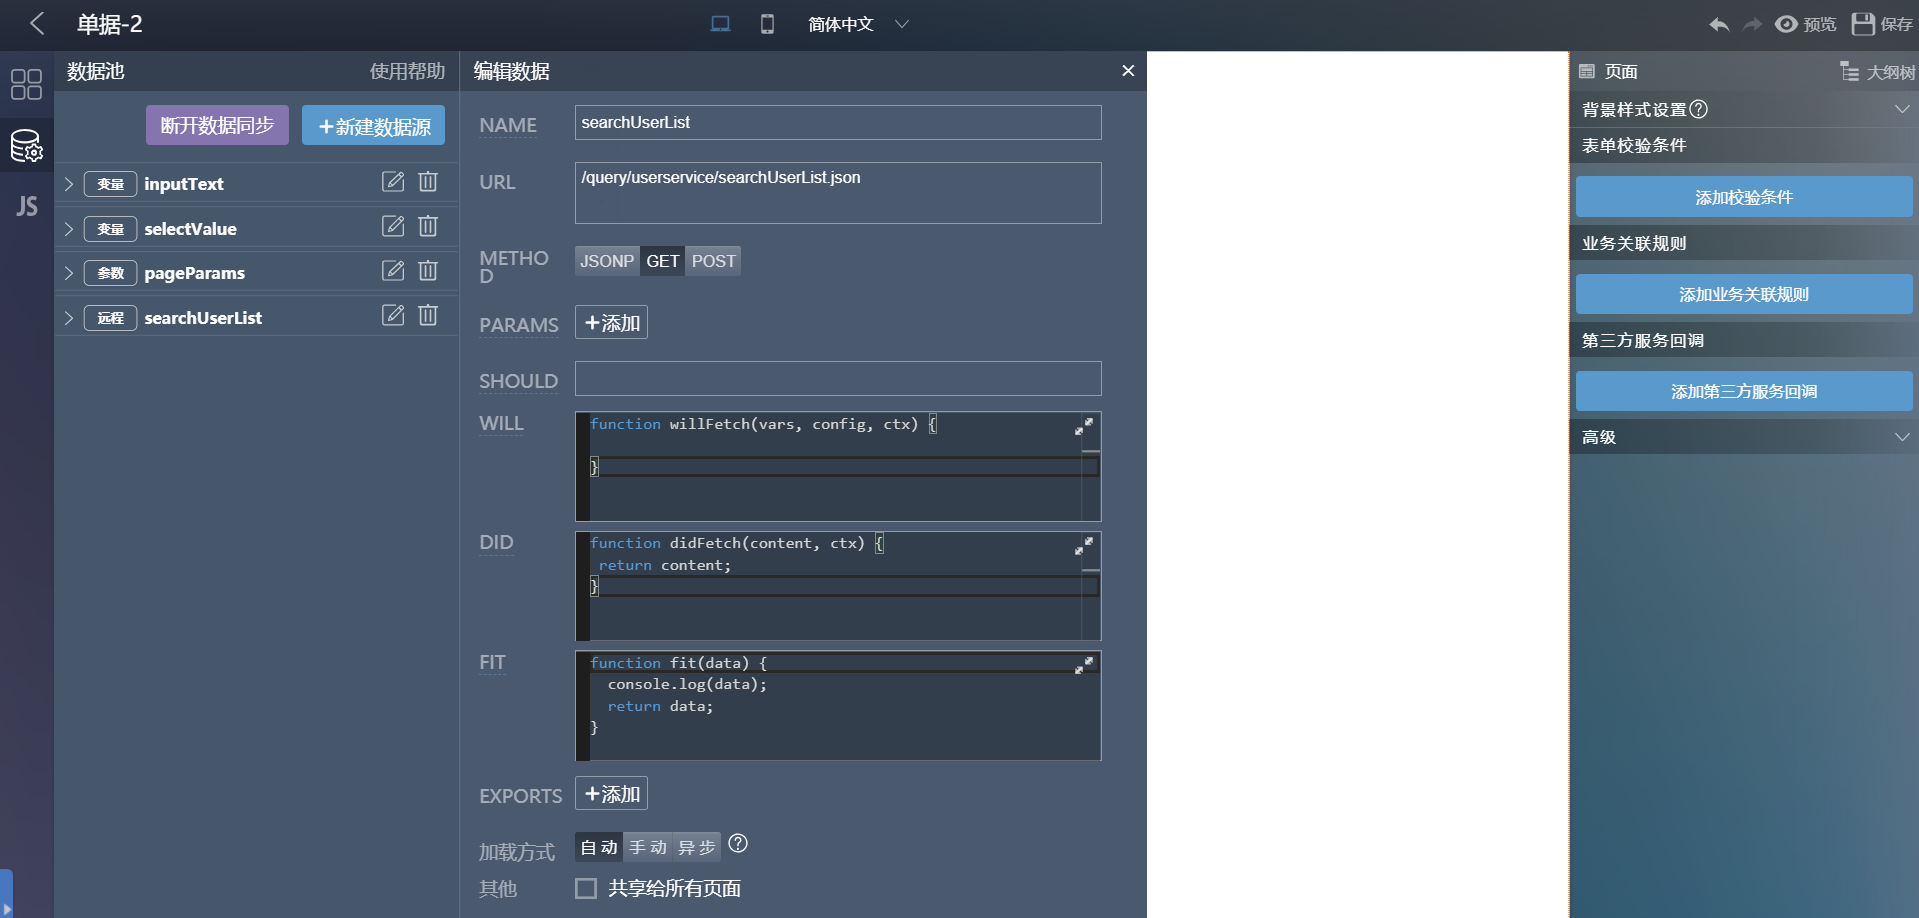Expand 背景样式设置 section chevron
Image resolution: width=1919 pixels, height=918 pixels.
pyautogui.click(x=1902, y=109)
